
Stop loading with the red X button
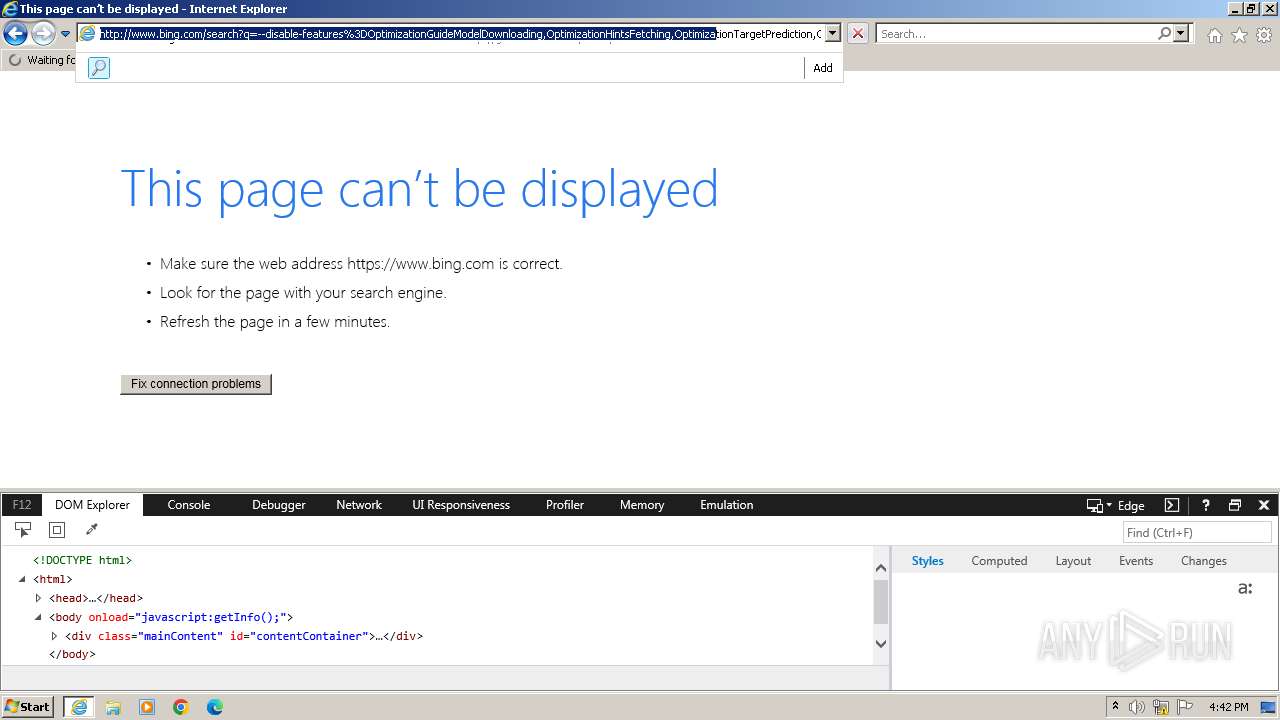858,34
